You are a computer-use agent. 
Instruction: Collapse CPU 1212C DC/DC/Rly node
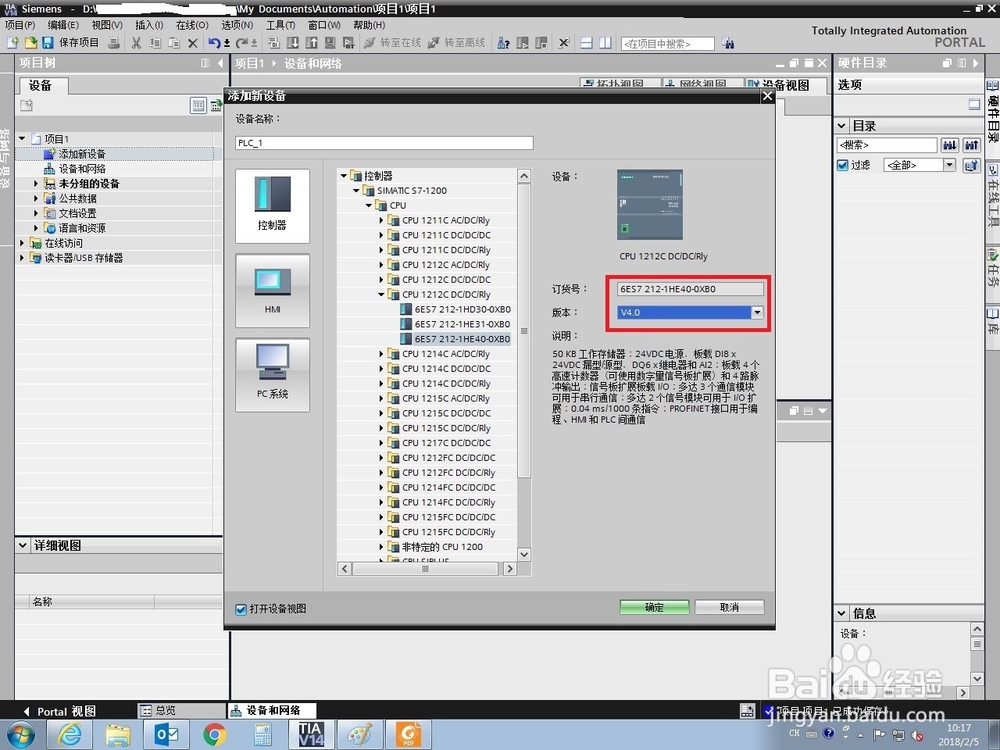pyautogui.click(x=381, y=295)
